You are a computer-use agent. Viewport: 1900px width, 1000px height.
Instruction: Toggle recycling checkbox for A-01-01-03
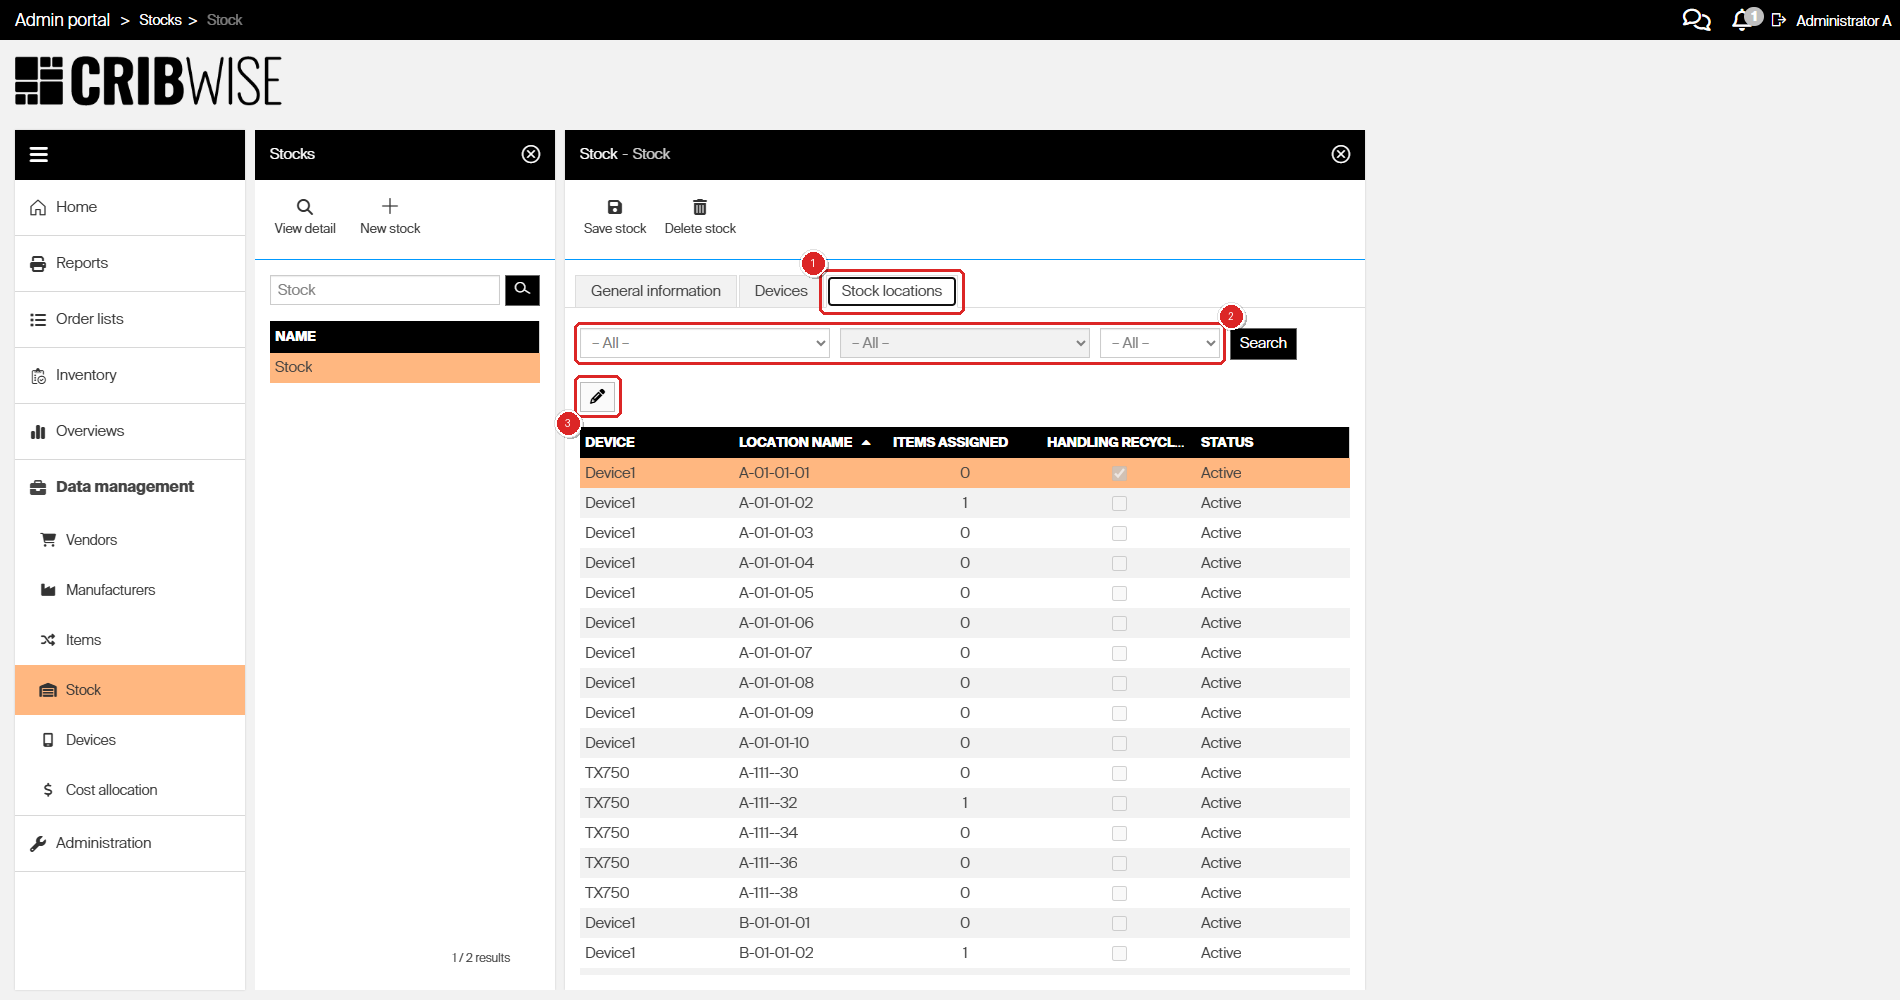pyautogui.click(x=1119, y=533)
